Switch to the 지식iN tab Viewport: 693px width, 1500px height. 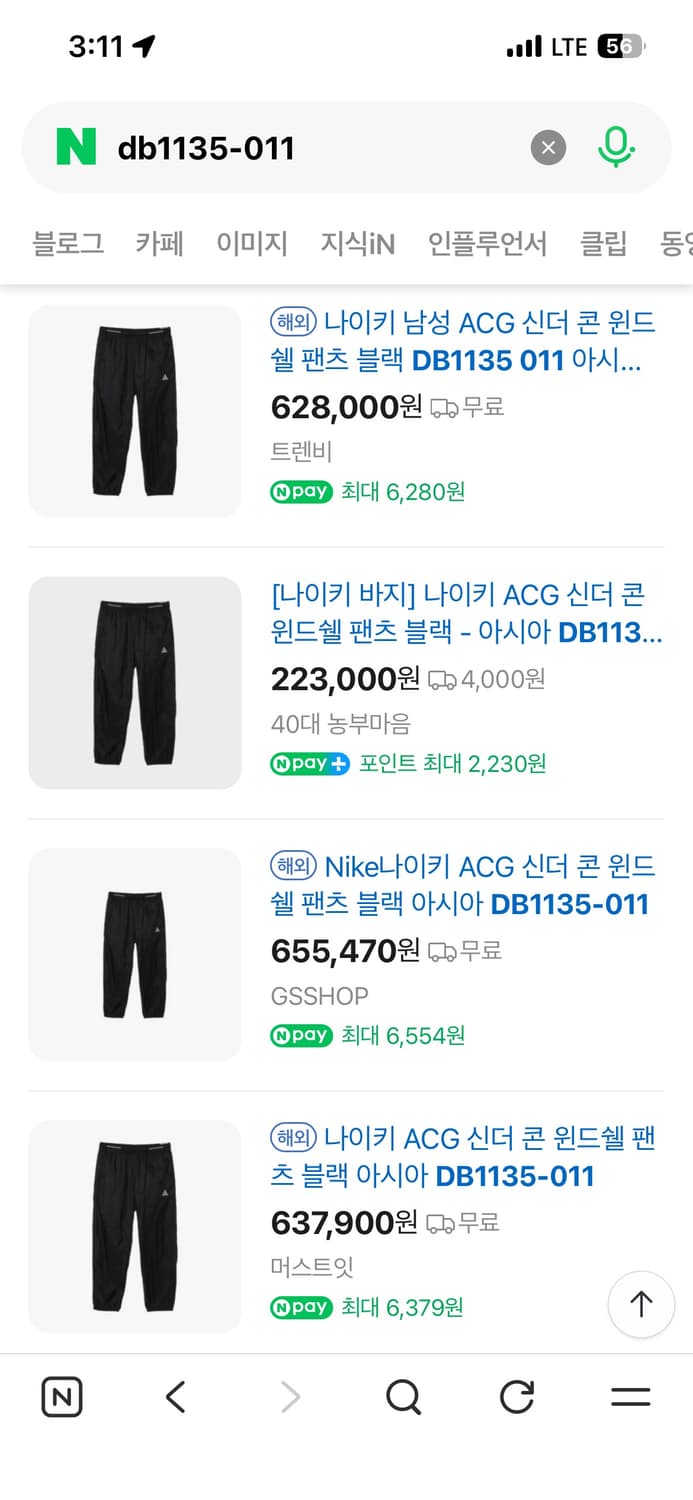point(357,243)
